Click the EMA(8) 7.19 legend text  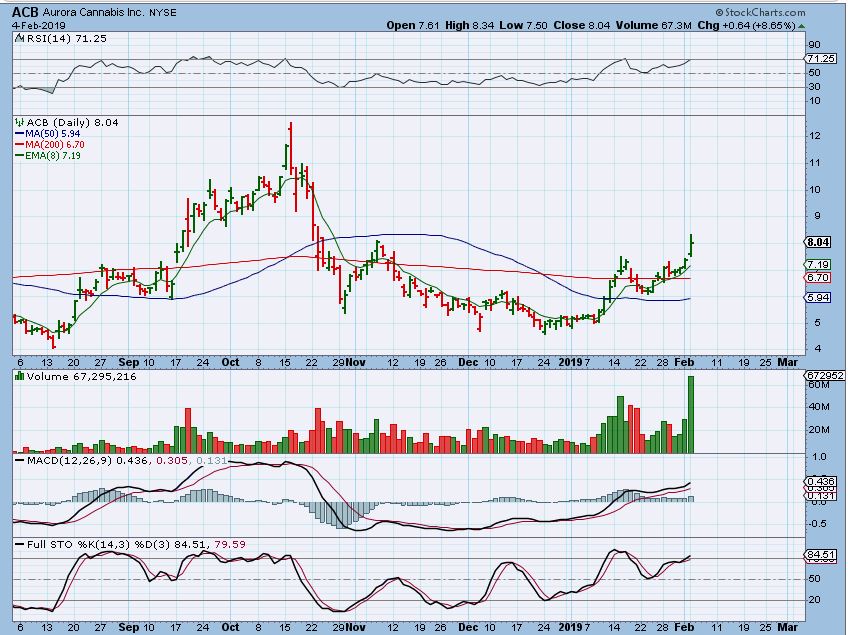tap(53, 156)
